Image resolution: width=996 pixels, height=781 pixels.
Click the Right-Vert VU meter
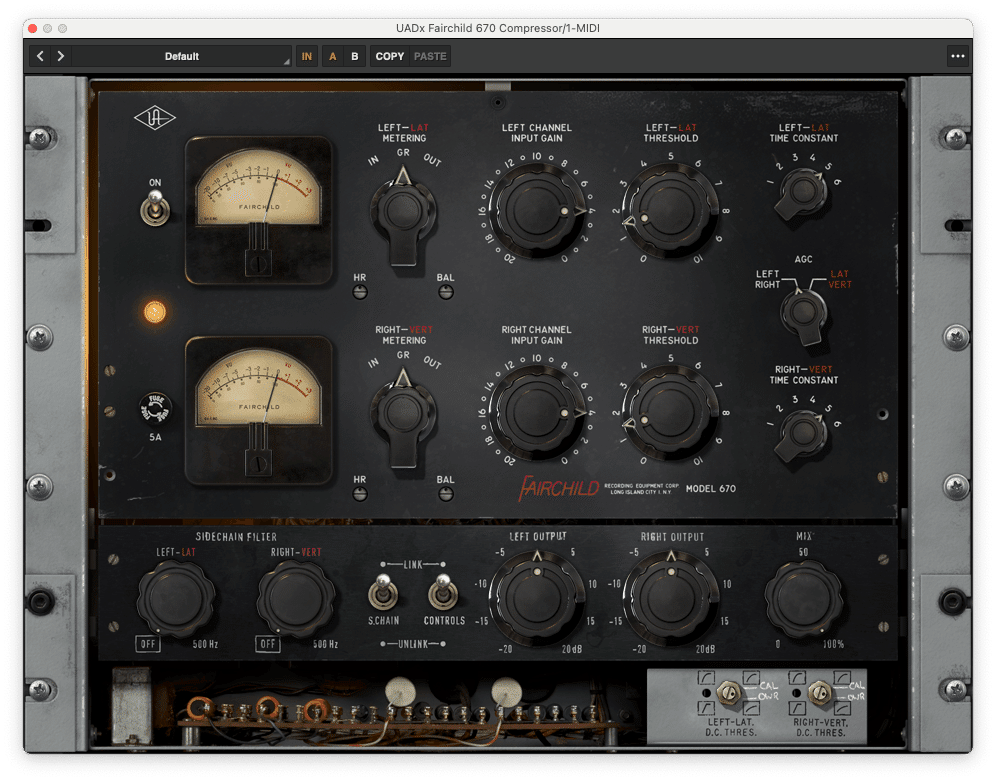(x=259, y=411)
